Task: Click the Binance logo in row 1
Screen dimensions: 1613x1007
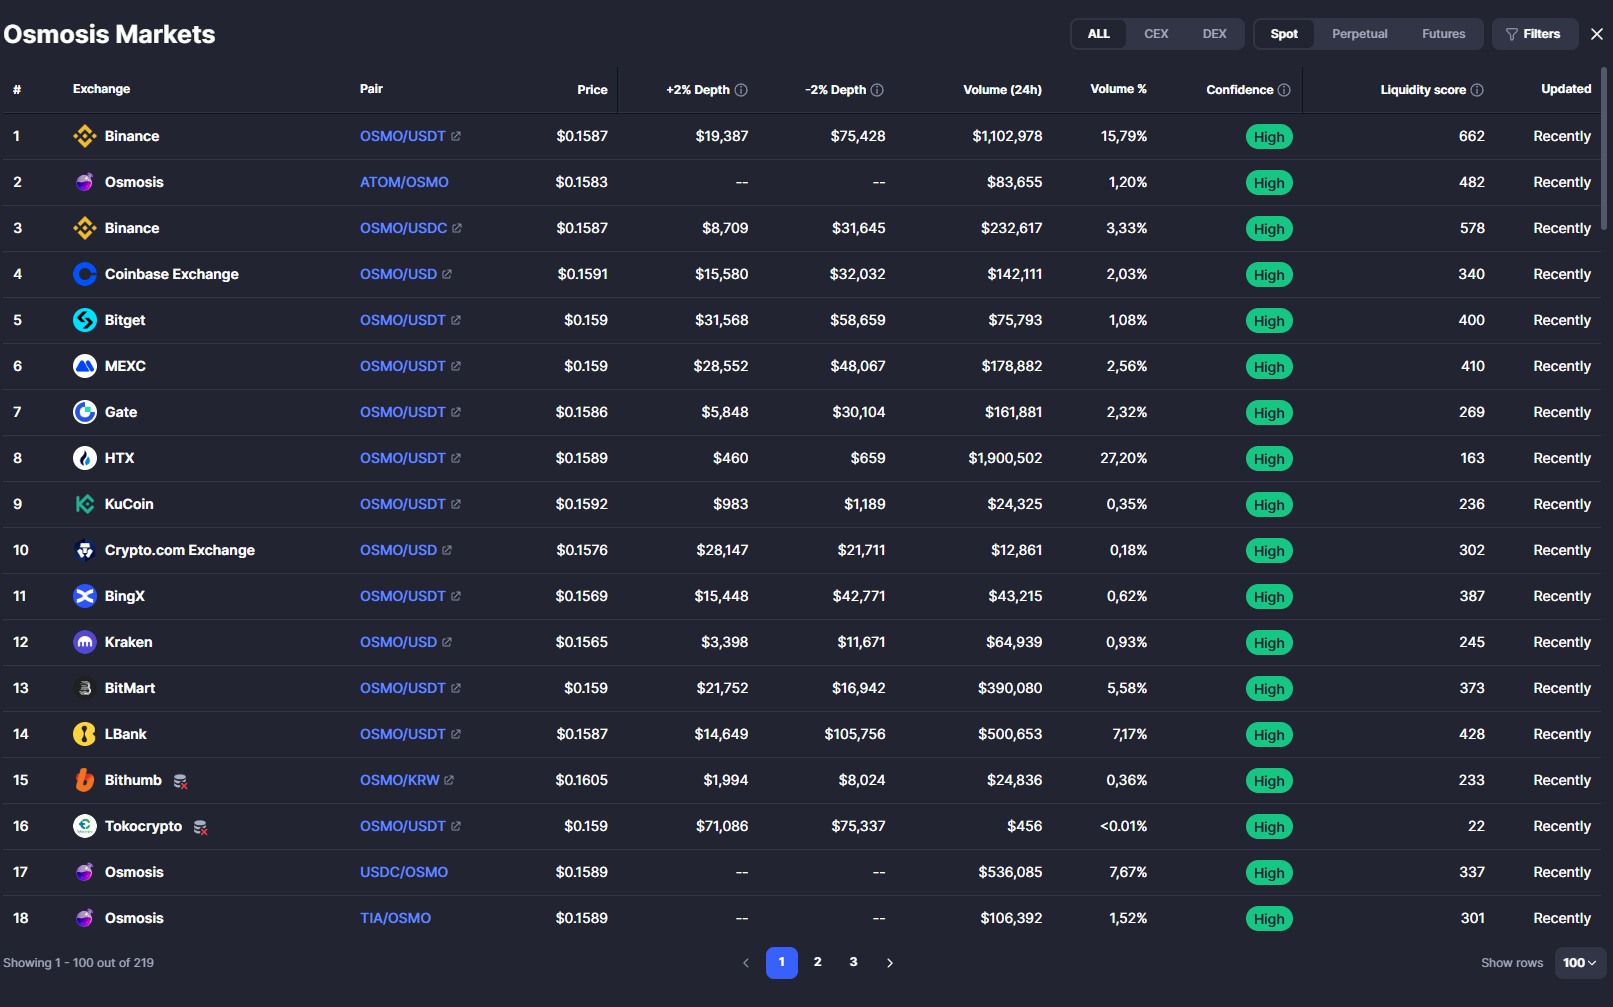Action: pos(85,136)
